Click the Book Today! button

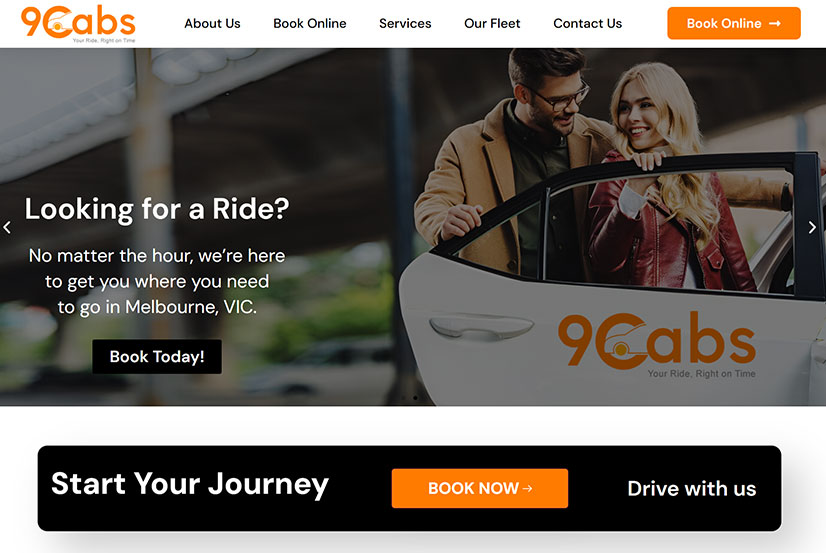tap(157, 357)
